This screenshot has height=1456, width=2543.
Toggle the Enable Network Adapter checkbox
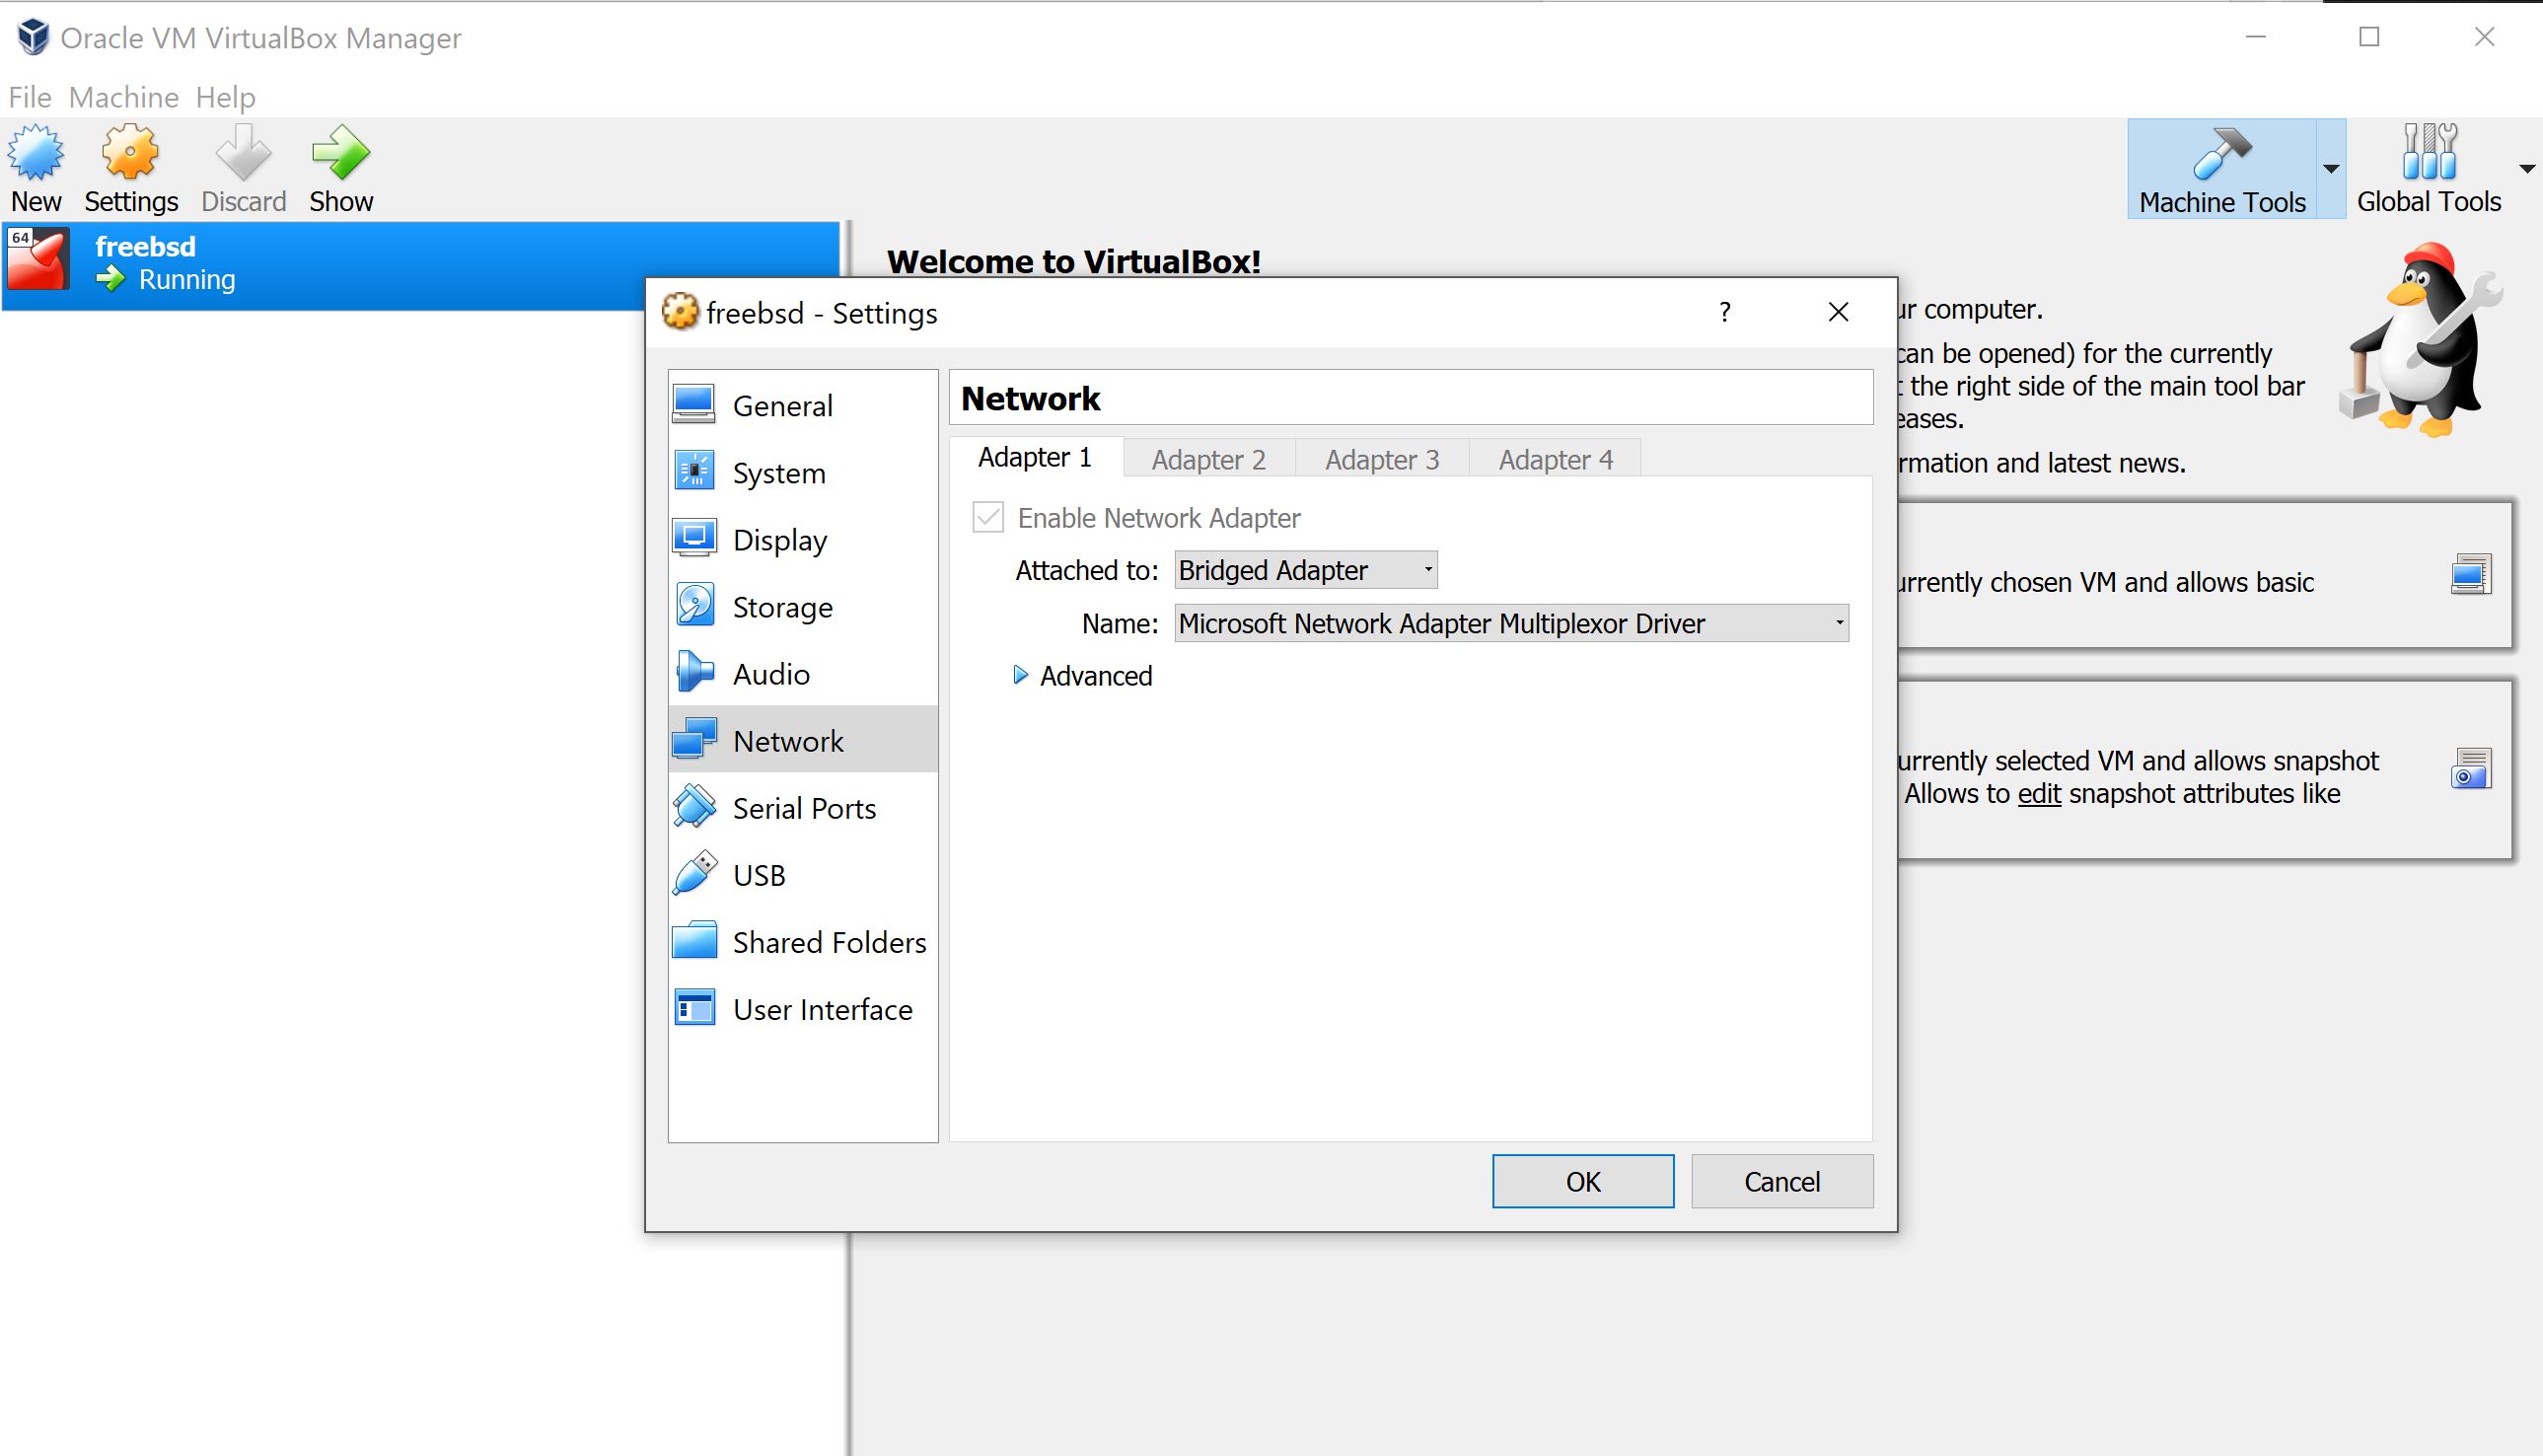(x=988, y=518)
